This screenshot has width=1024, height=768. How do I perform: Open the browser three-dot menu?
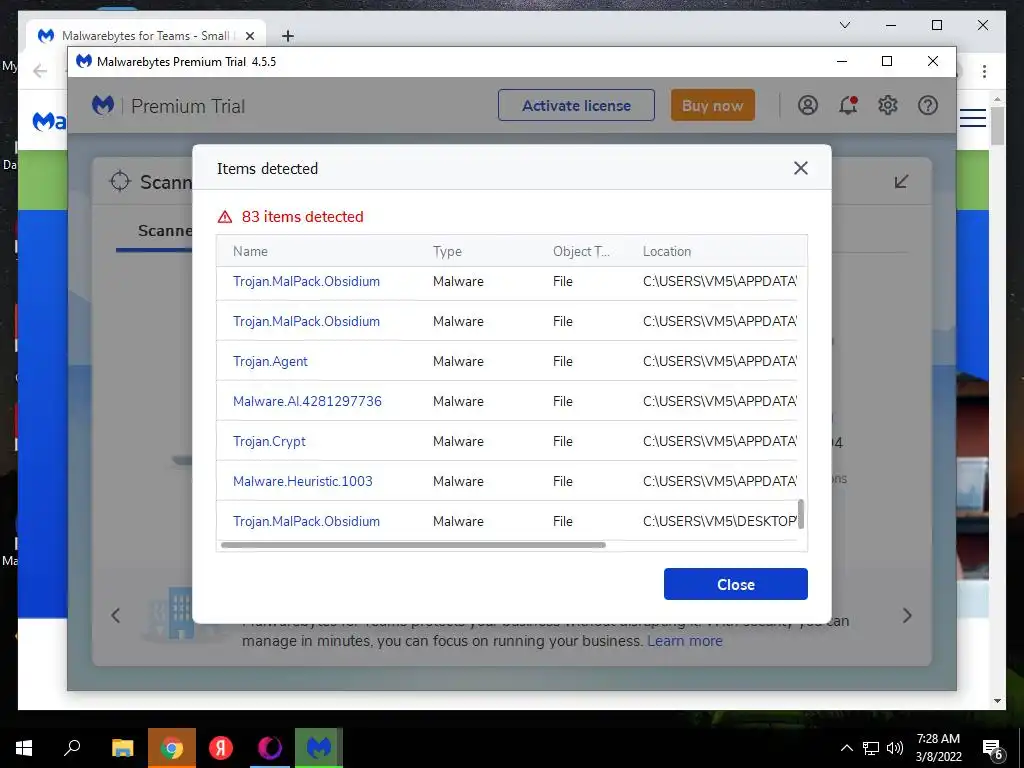pos(984,71)
